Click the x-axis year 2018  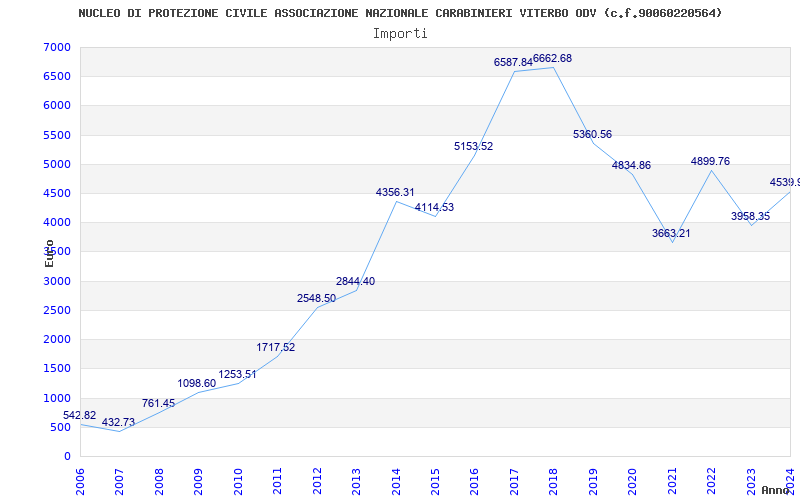pyautogui.click(x=554, y=482)
